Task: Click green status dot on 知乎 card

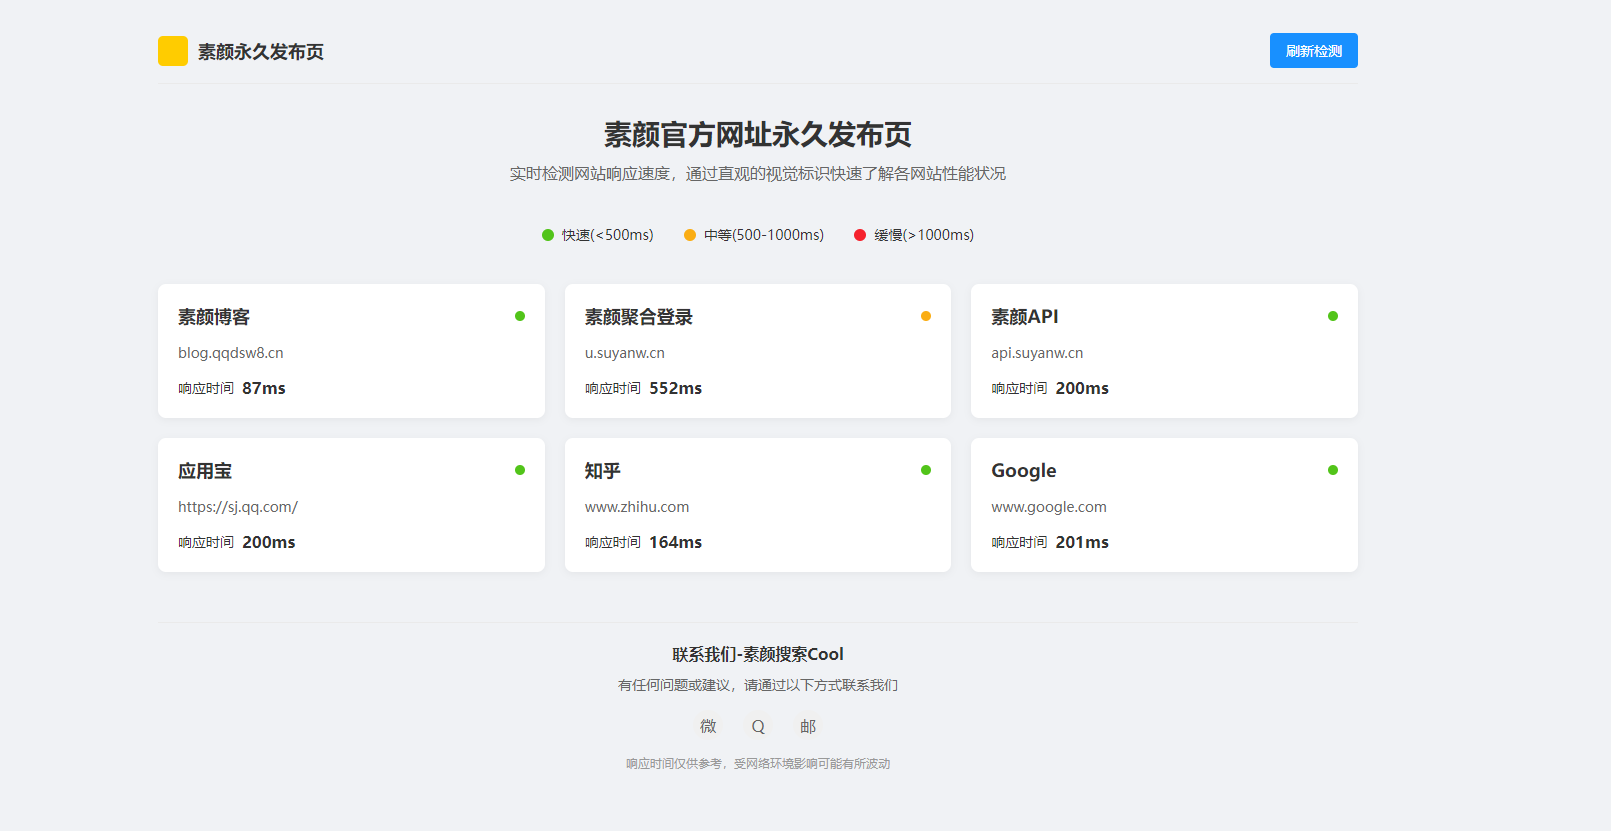Action: tap(926, 470)
